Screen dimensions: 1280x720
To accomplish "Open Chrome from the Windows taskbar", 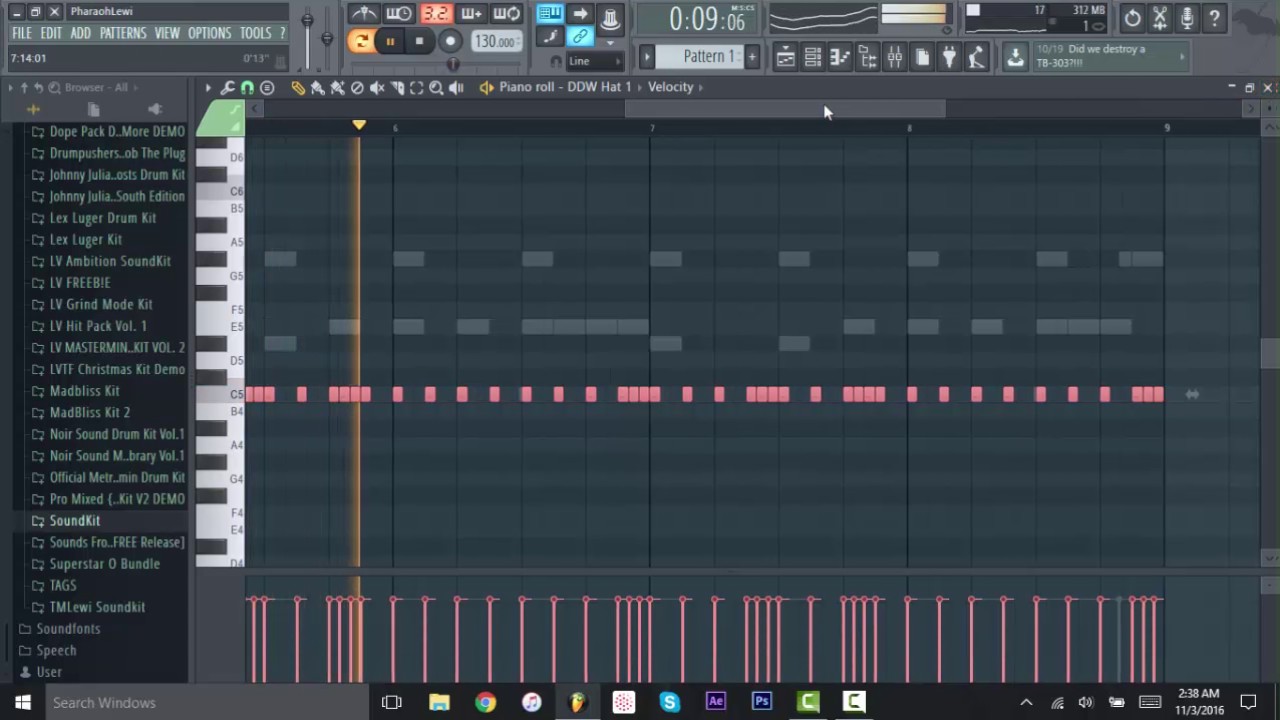I will [x=485, y=702].
